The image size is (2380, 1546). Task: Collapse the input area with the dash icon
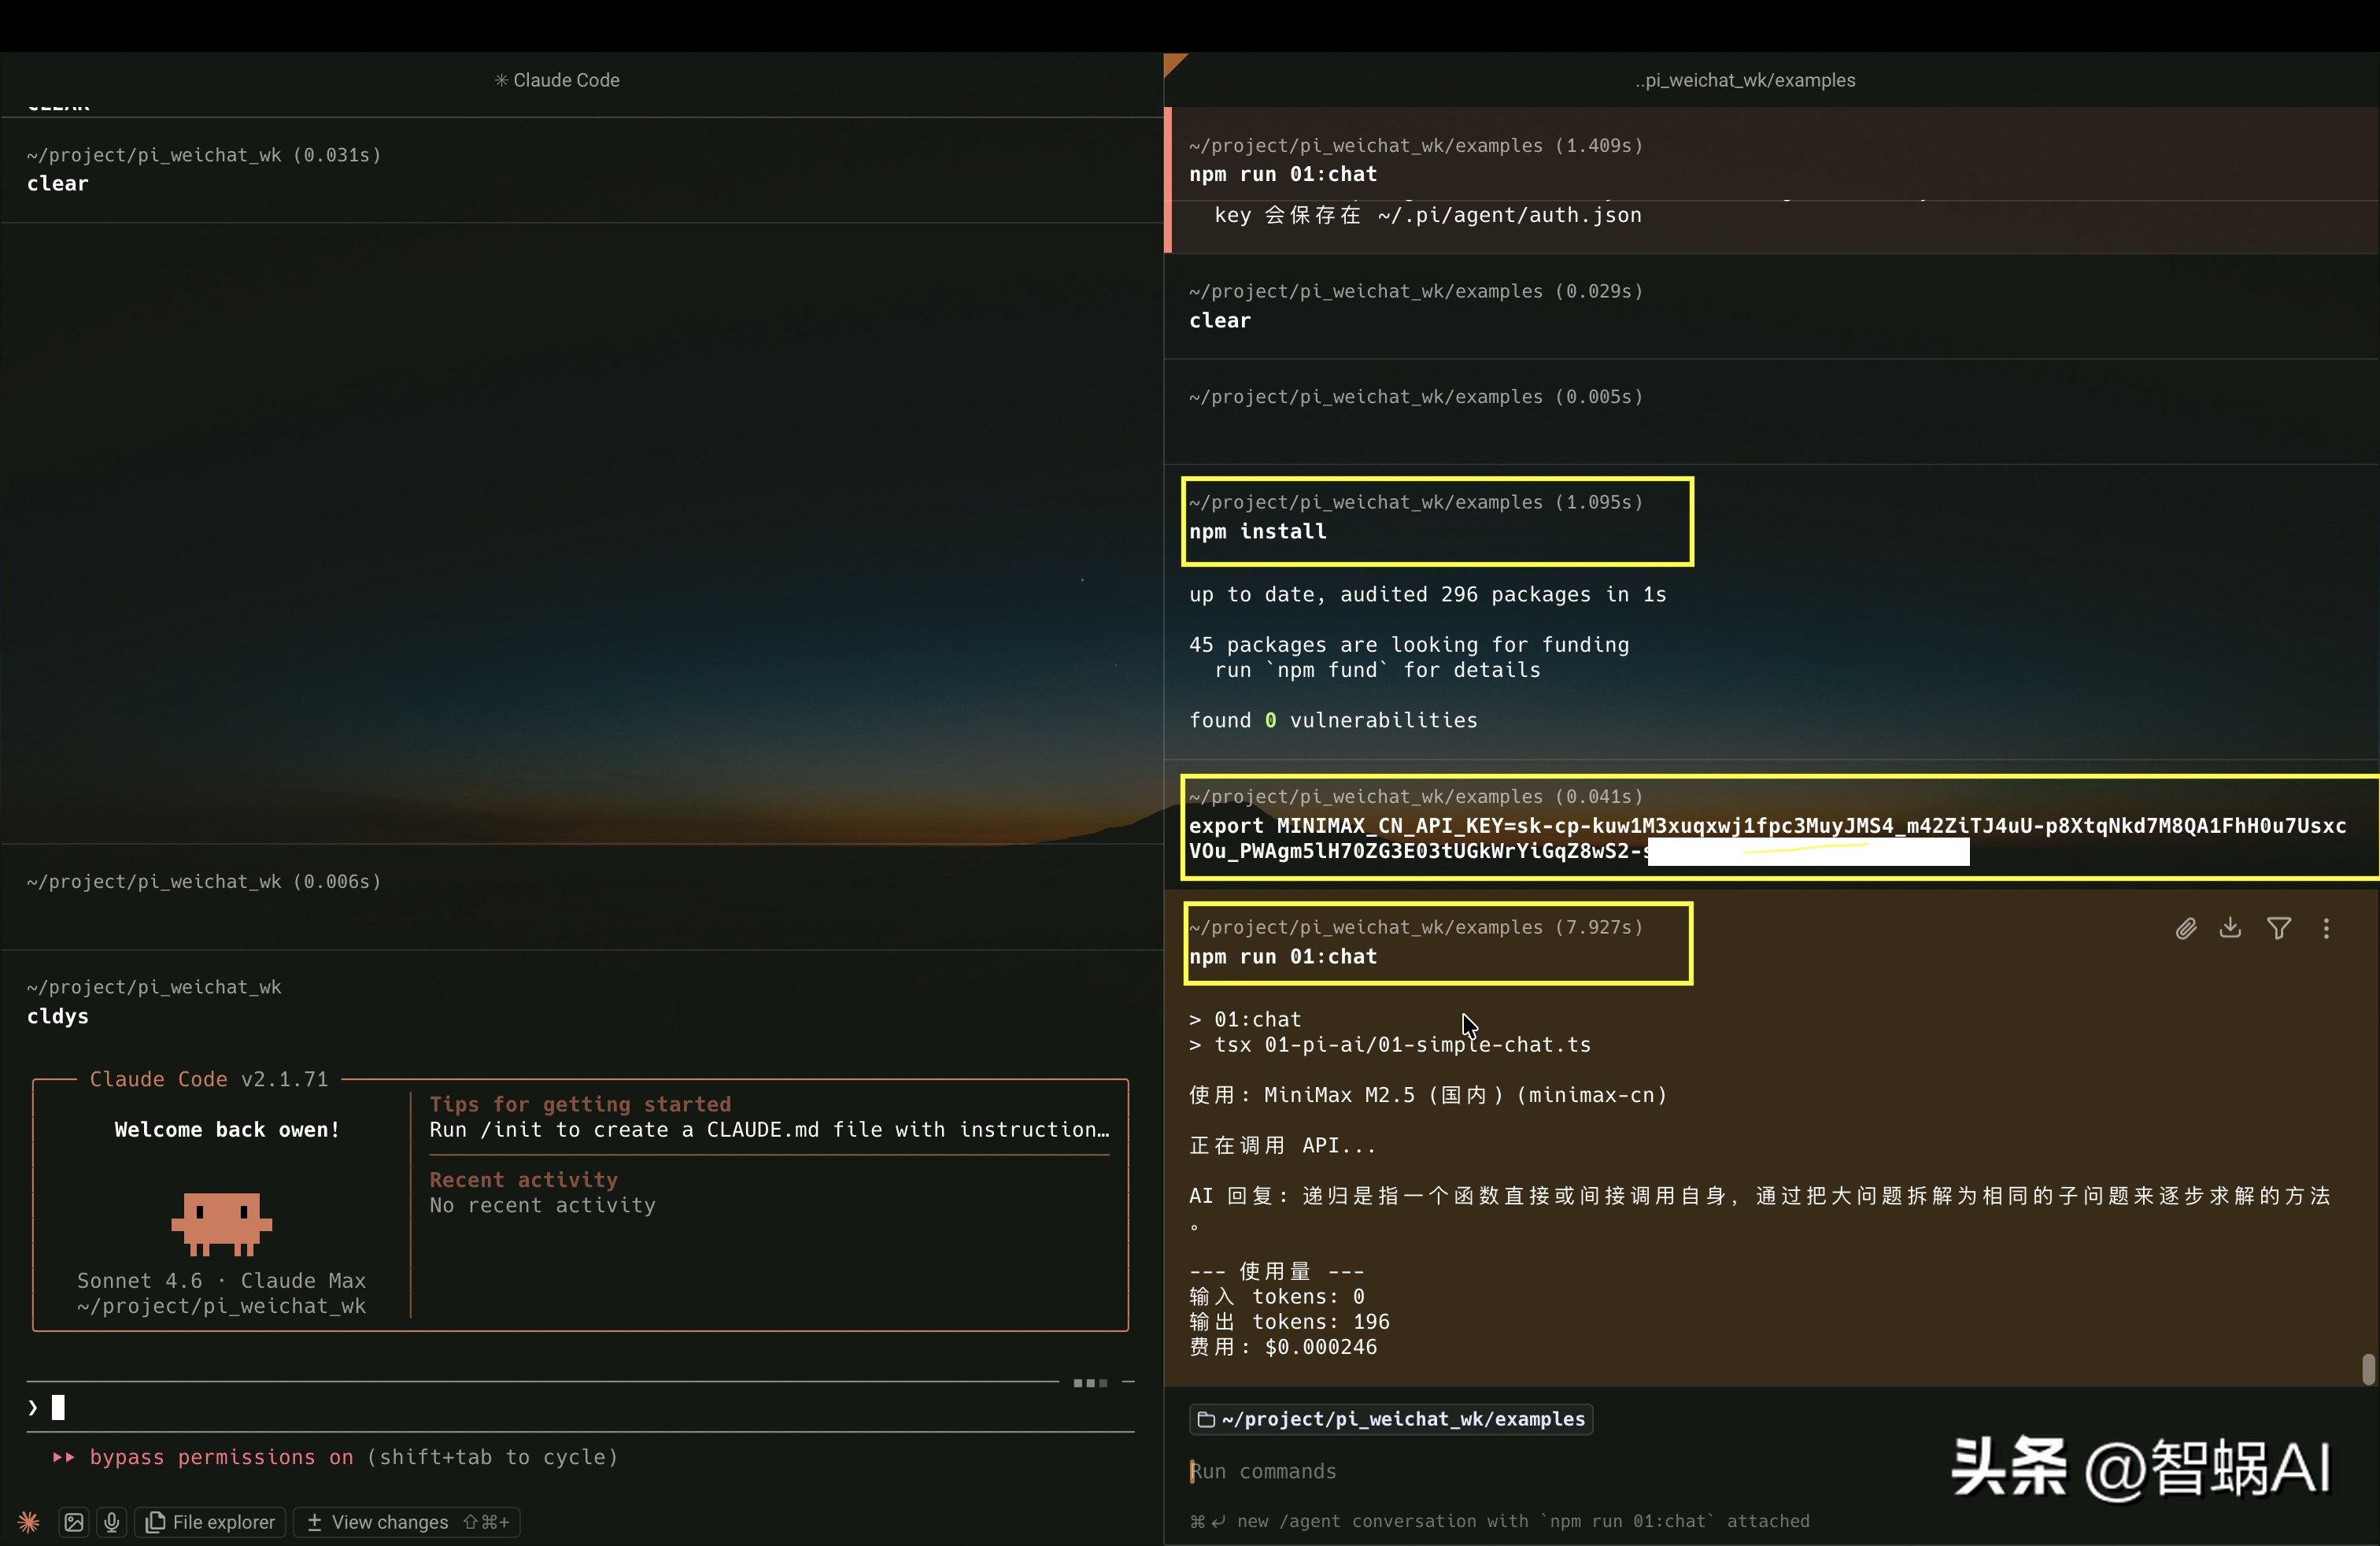coord(1128,1382)
